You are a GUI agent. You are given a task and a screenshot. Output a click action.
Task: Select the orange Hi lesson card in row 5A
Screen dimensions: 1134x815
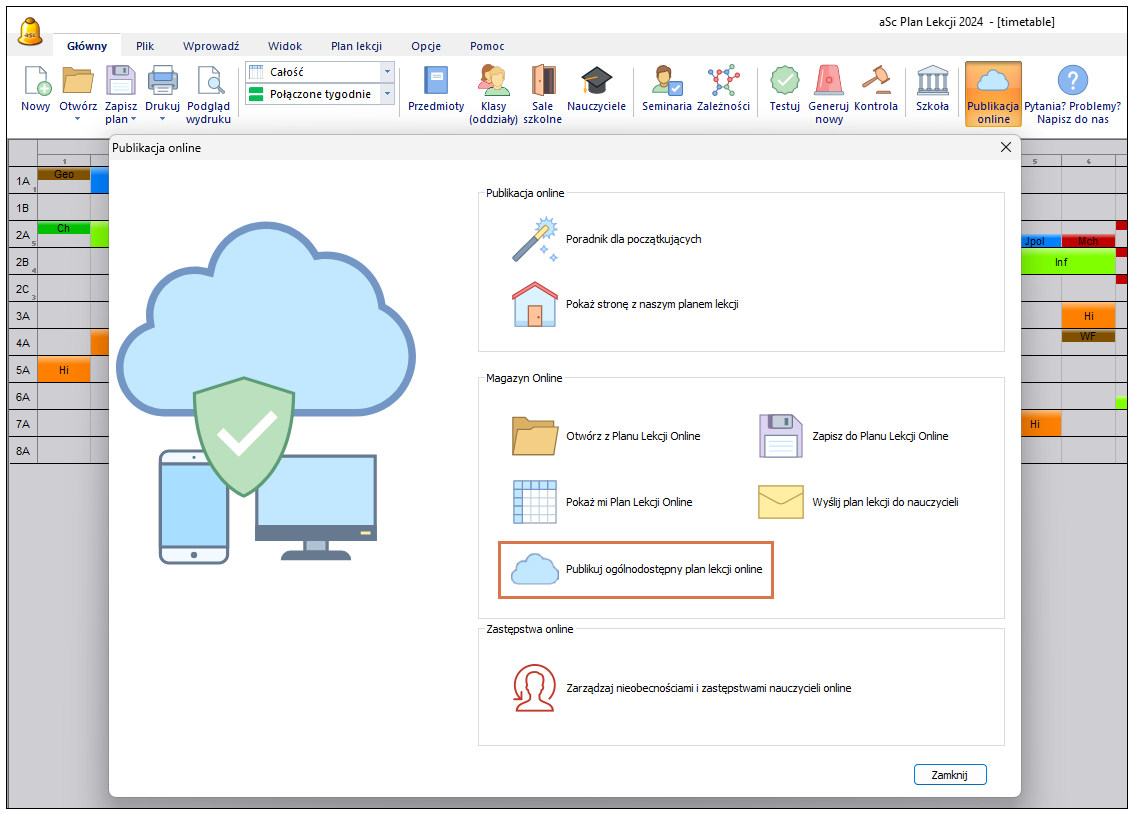tap(63, 370)
